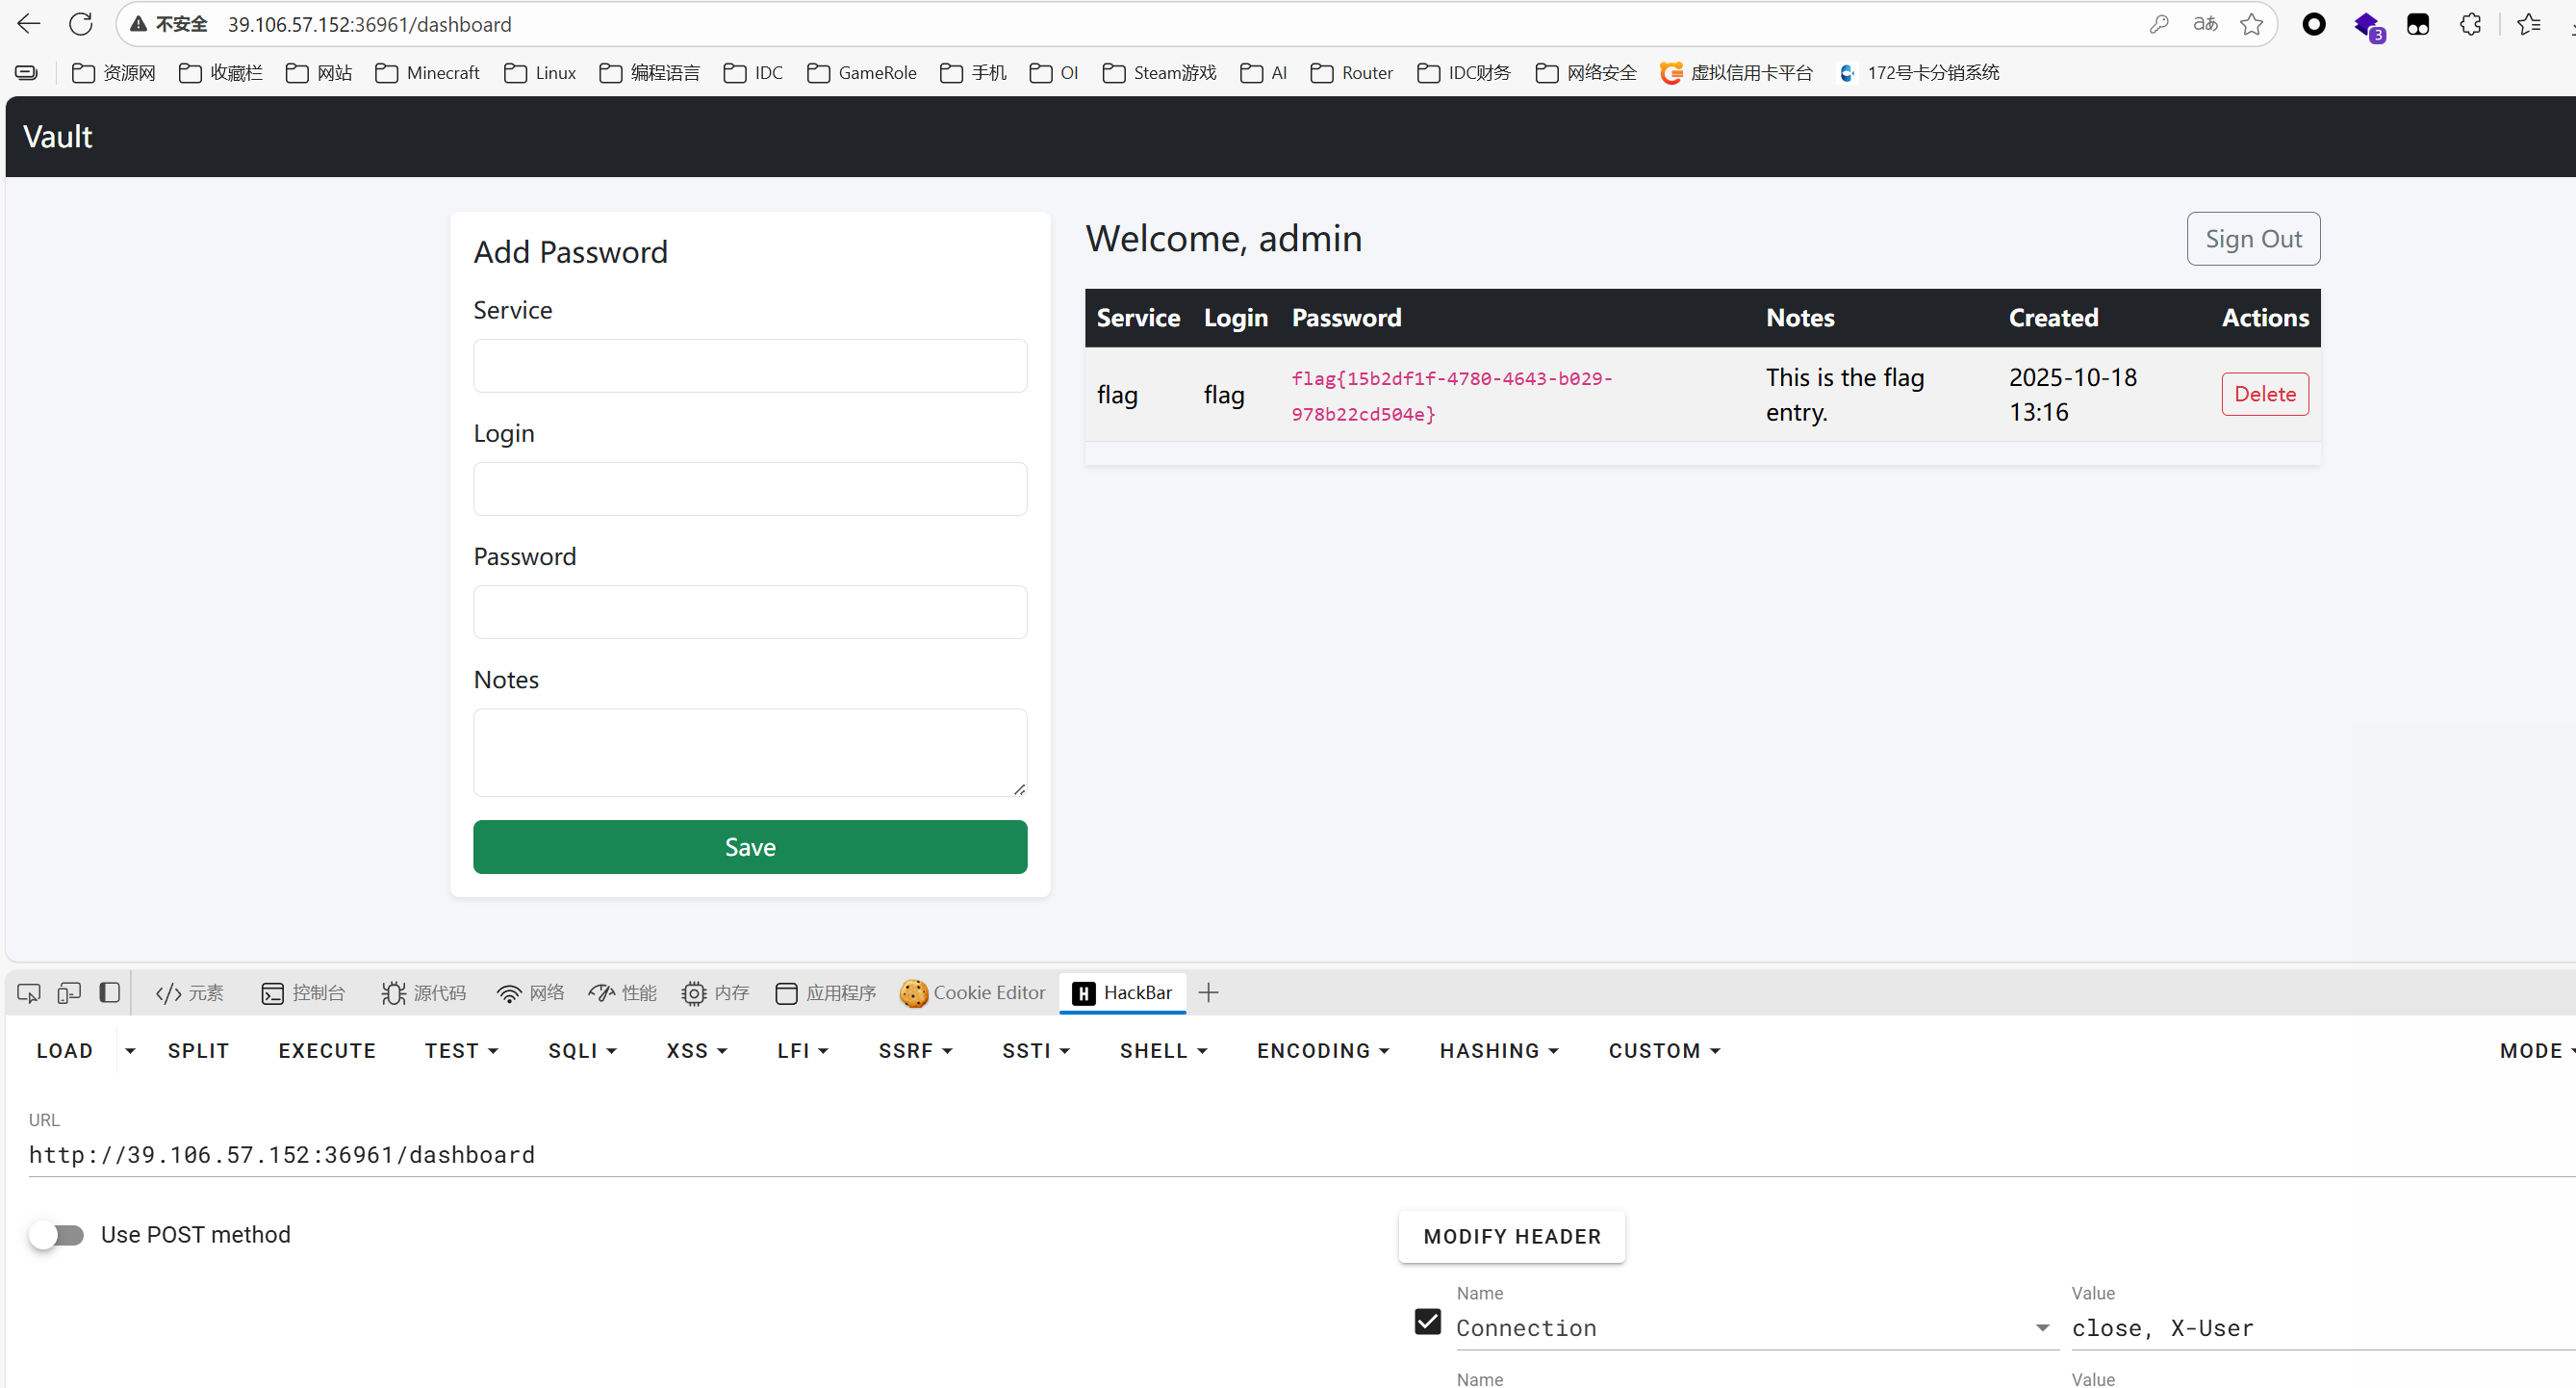Open the DevTools inspect element picker
Screen dimensions: 2576x1388
click(29, 993)
